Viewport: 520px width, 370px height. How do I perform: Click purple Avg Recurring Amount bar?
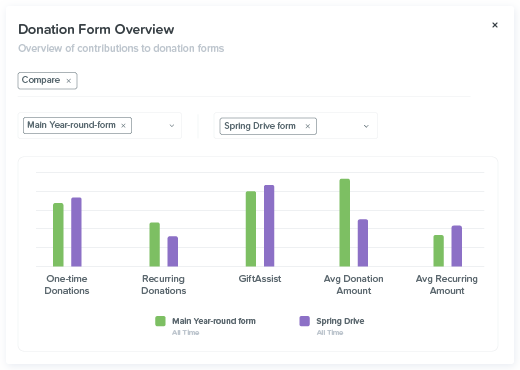457,246
